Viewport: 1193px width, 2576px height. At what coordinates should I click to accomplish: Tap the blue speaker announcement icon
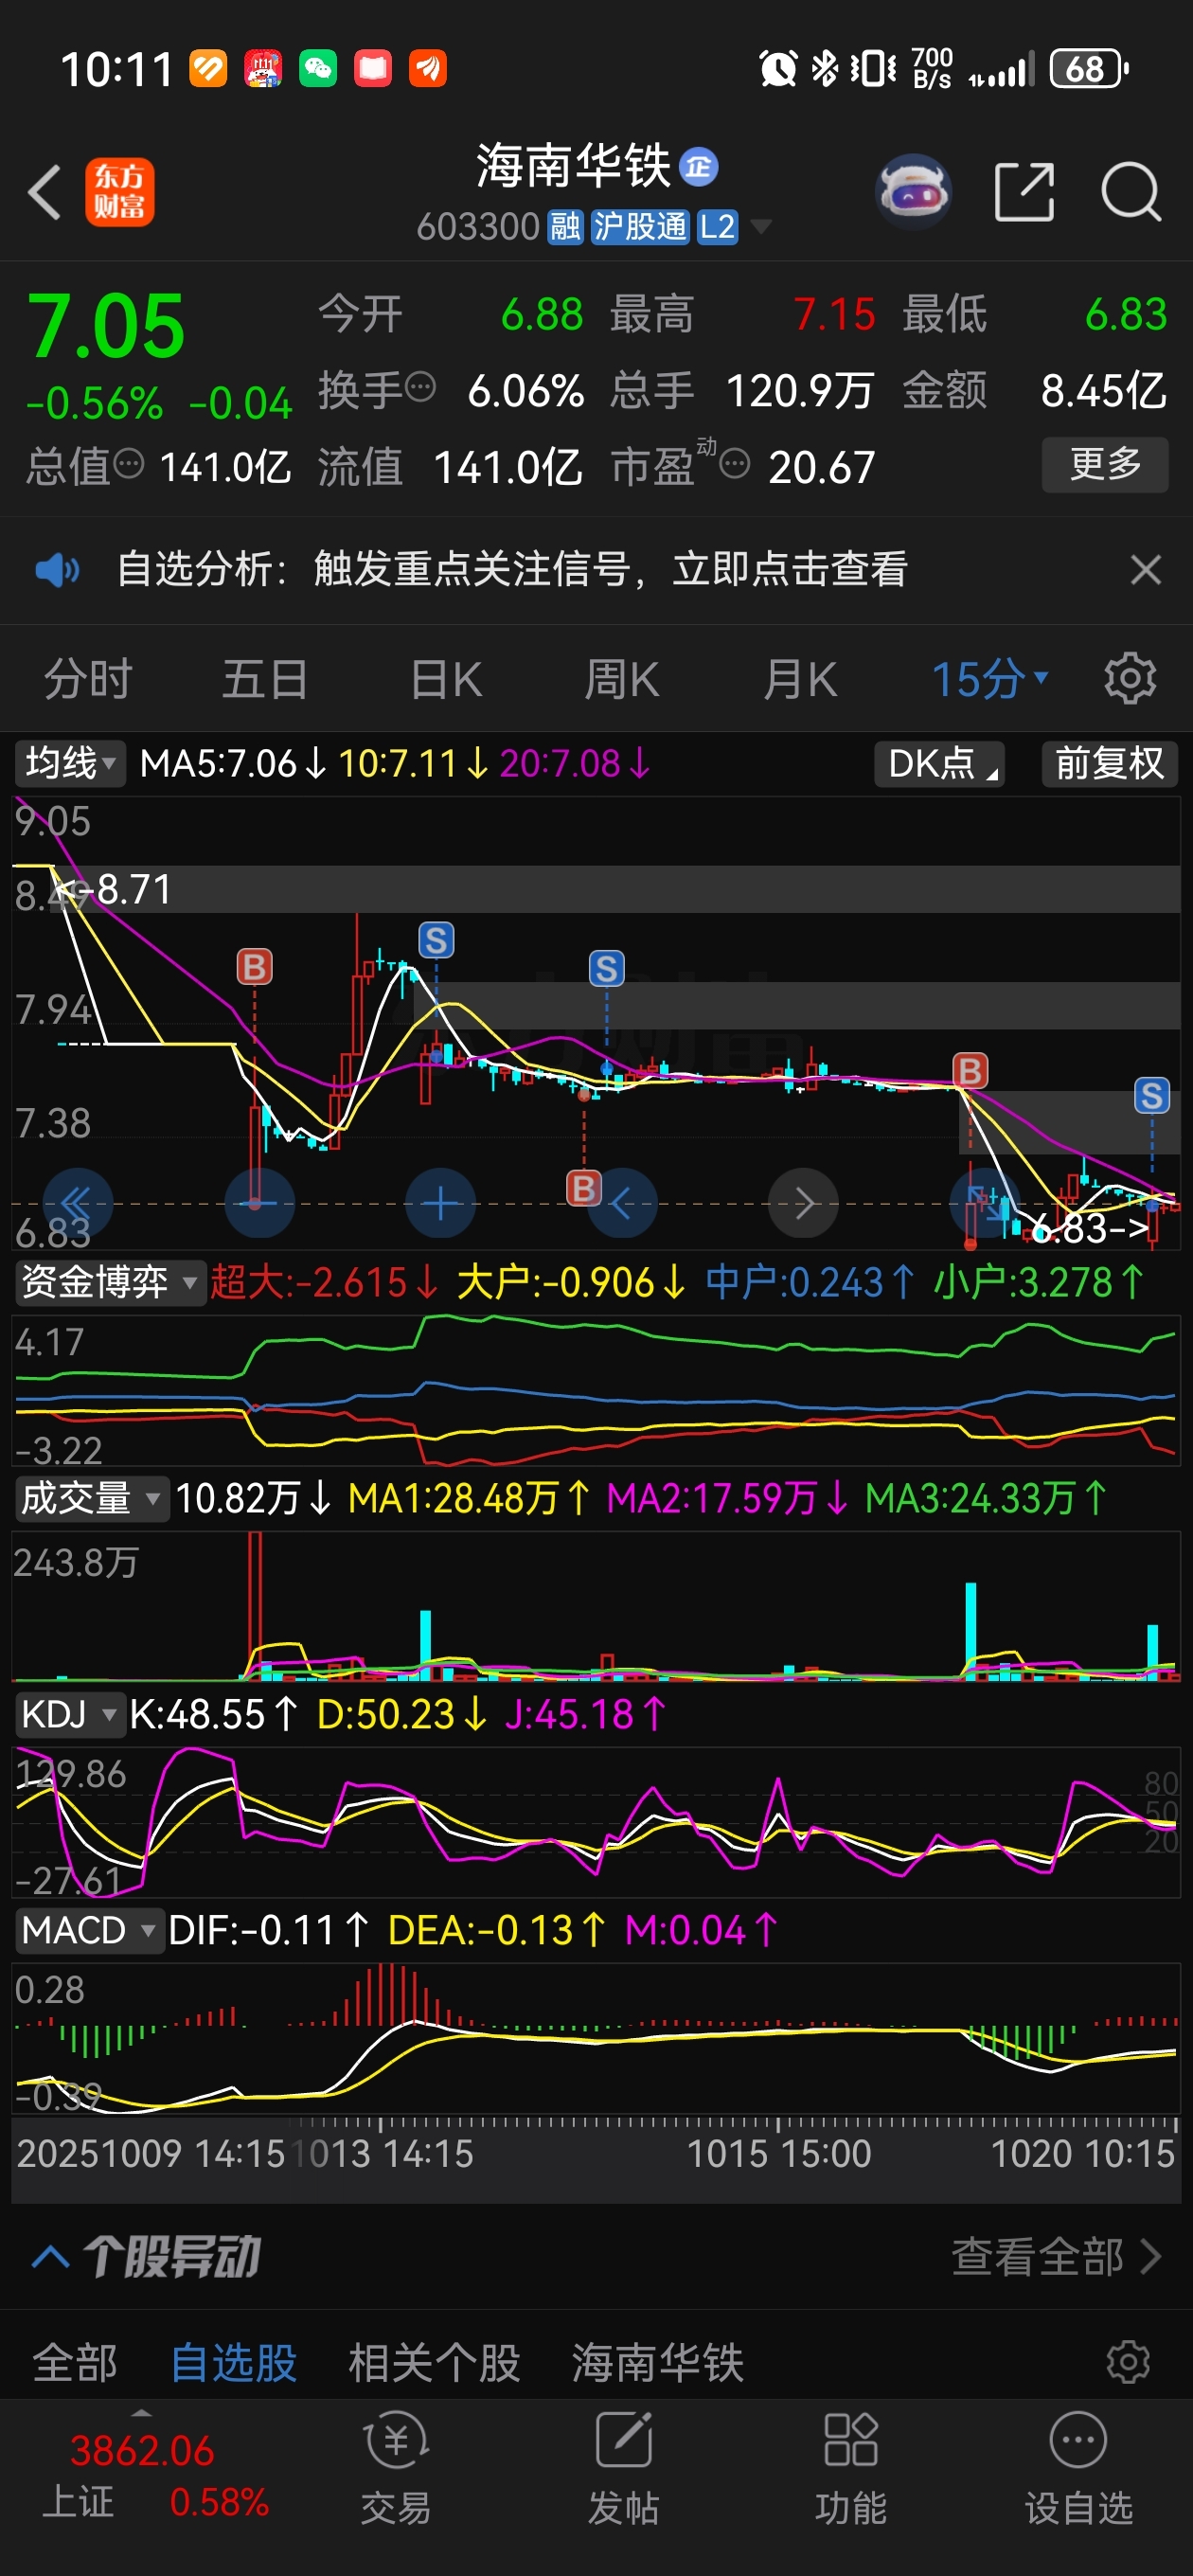click(57, 570)
